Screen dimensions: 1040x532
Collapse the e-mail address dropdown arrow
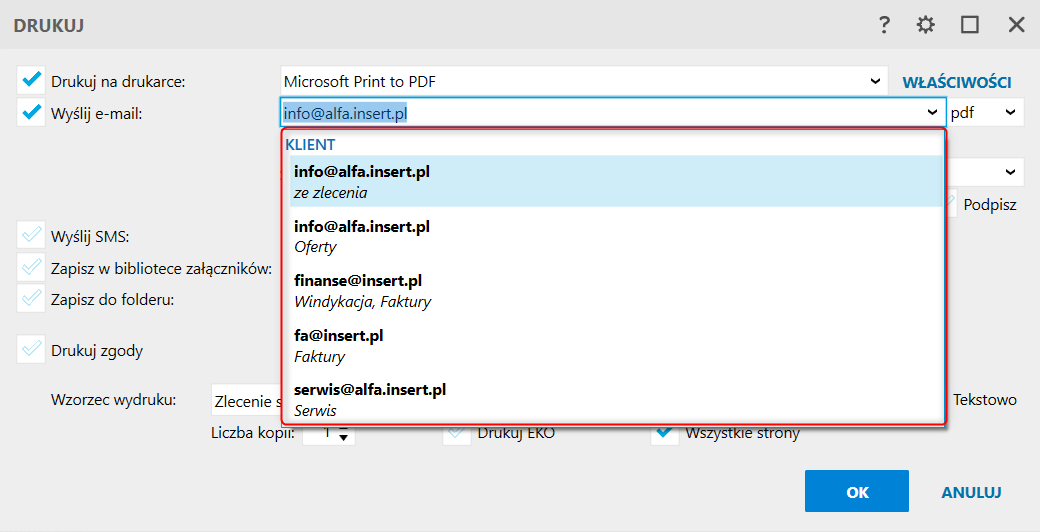pos(933,113)
